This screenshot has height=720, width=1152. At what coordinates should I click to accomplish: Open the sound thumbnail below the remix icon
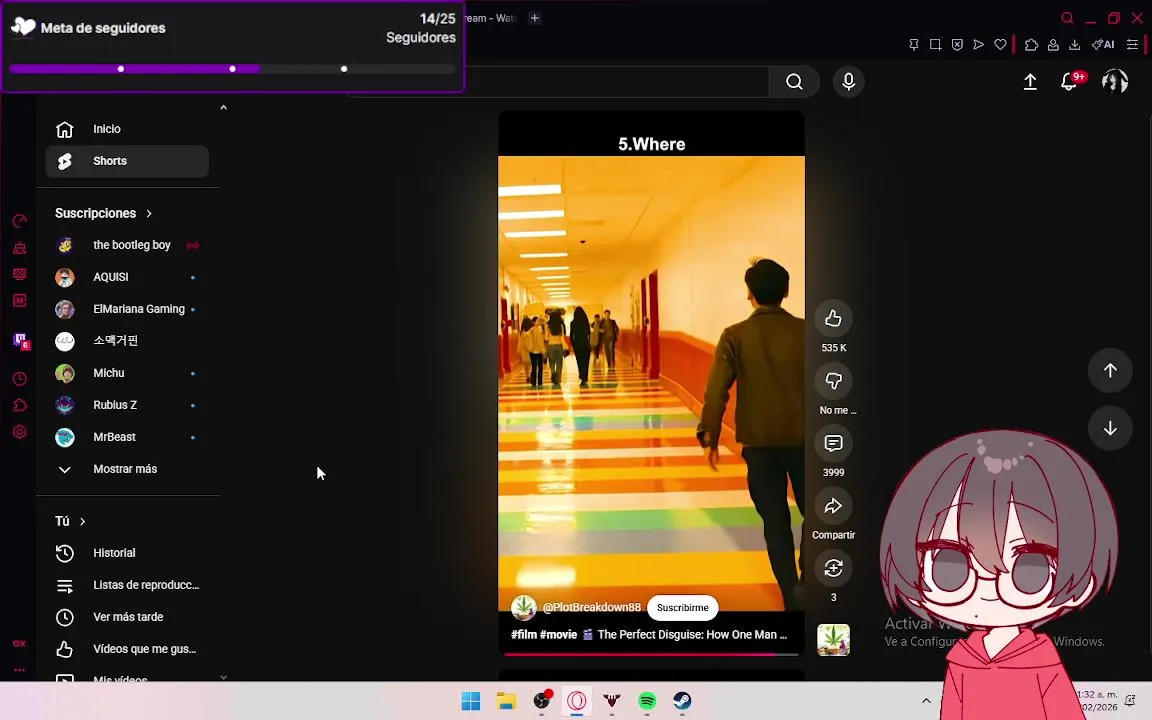[x=833, y=639]
